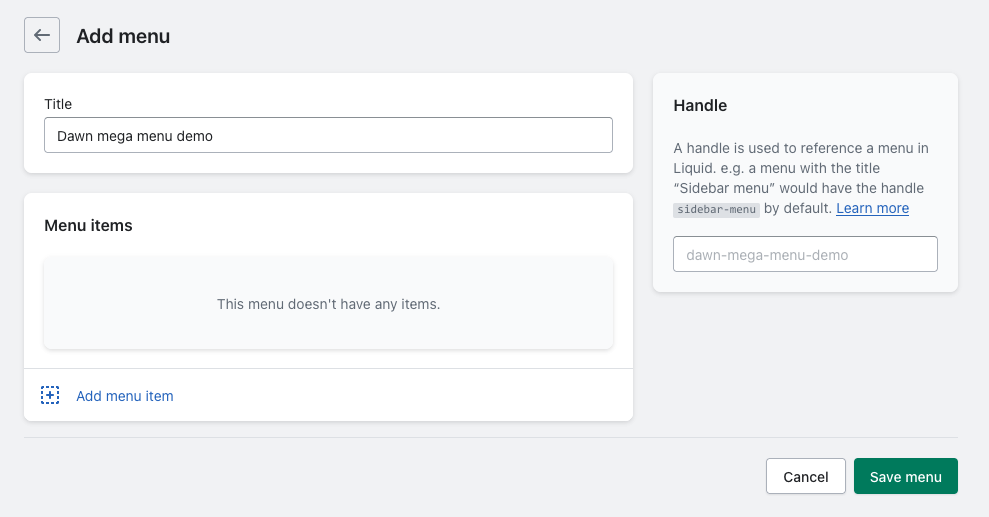
Task: Click the Add menu item link text
Action: pos(125,396)
